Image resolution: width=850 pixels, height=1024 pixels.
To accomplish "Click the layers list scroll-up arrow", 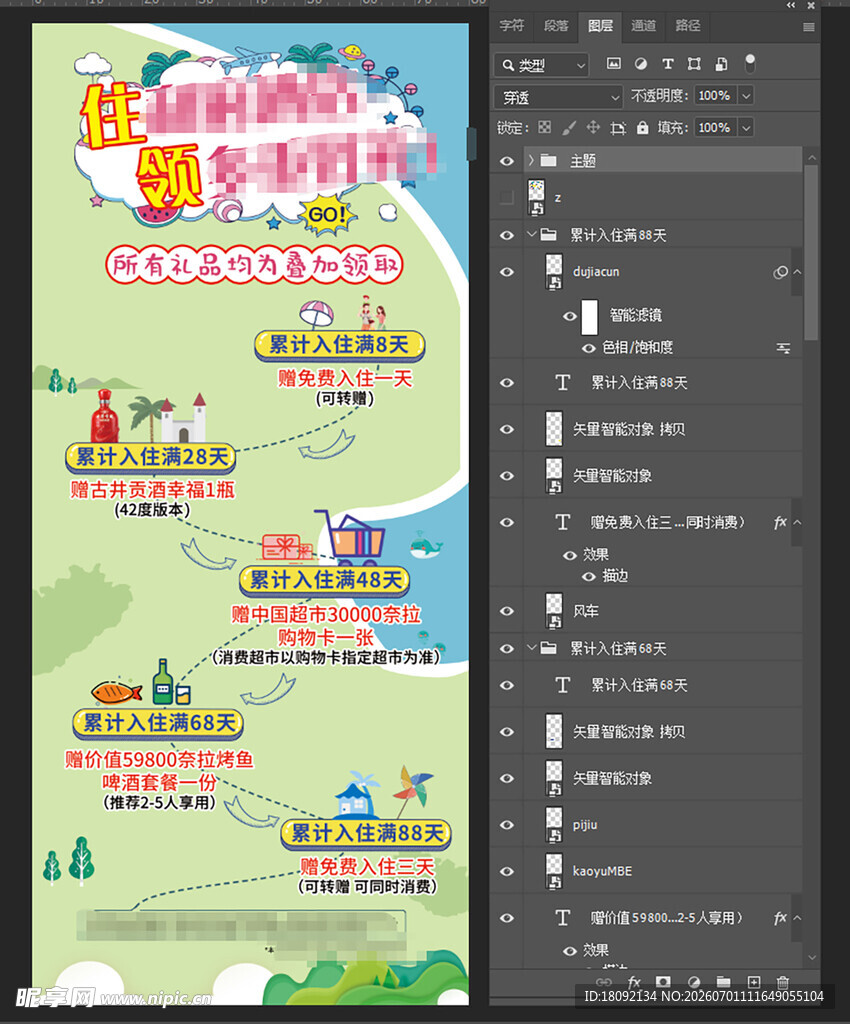I will pos(811,158).
